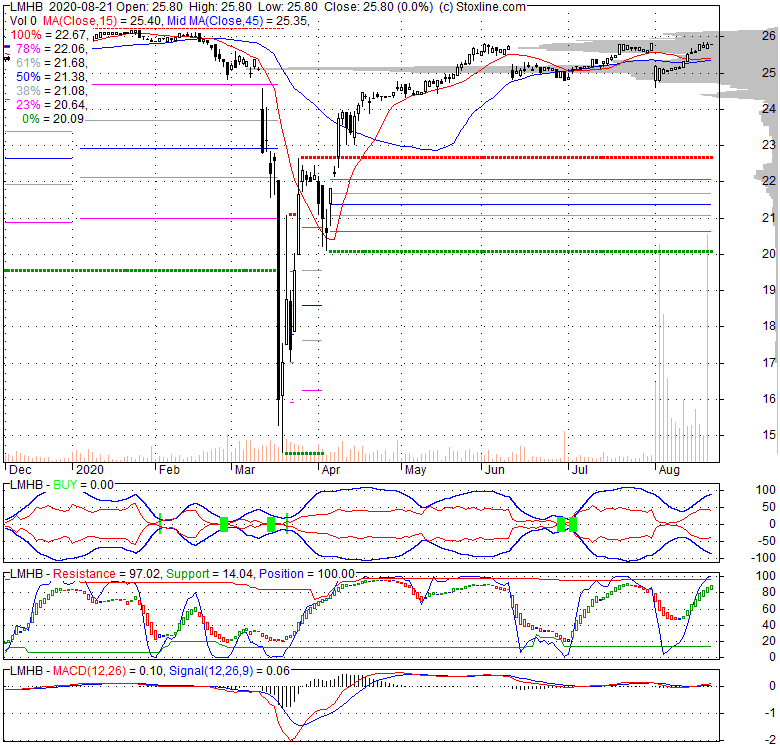This screenshot has height=745, width=780.
Task: Click the 26 price axis label
Action: coord(769,35)
